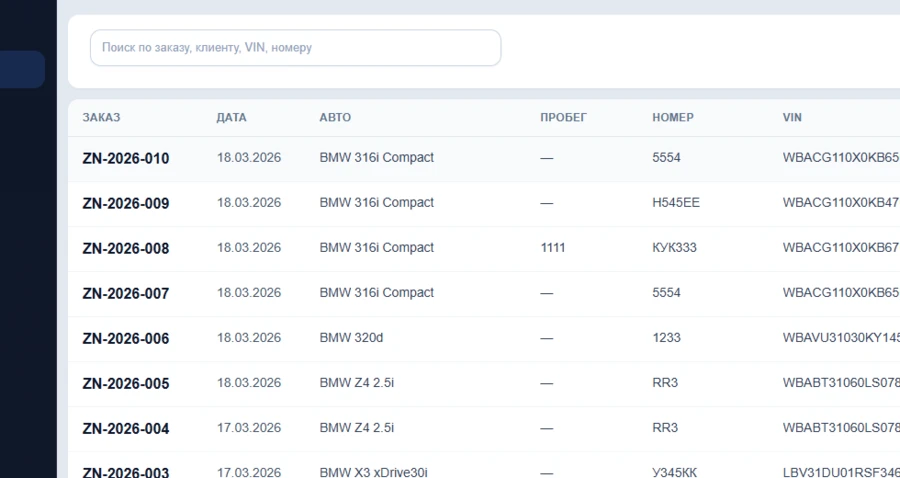Open order ZN-2026-003
The height and width of the screenshot is (478, 900).
[x=126, y=471]
